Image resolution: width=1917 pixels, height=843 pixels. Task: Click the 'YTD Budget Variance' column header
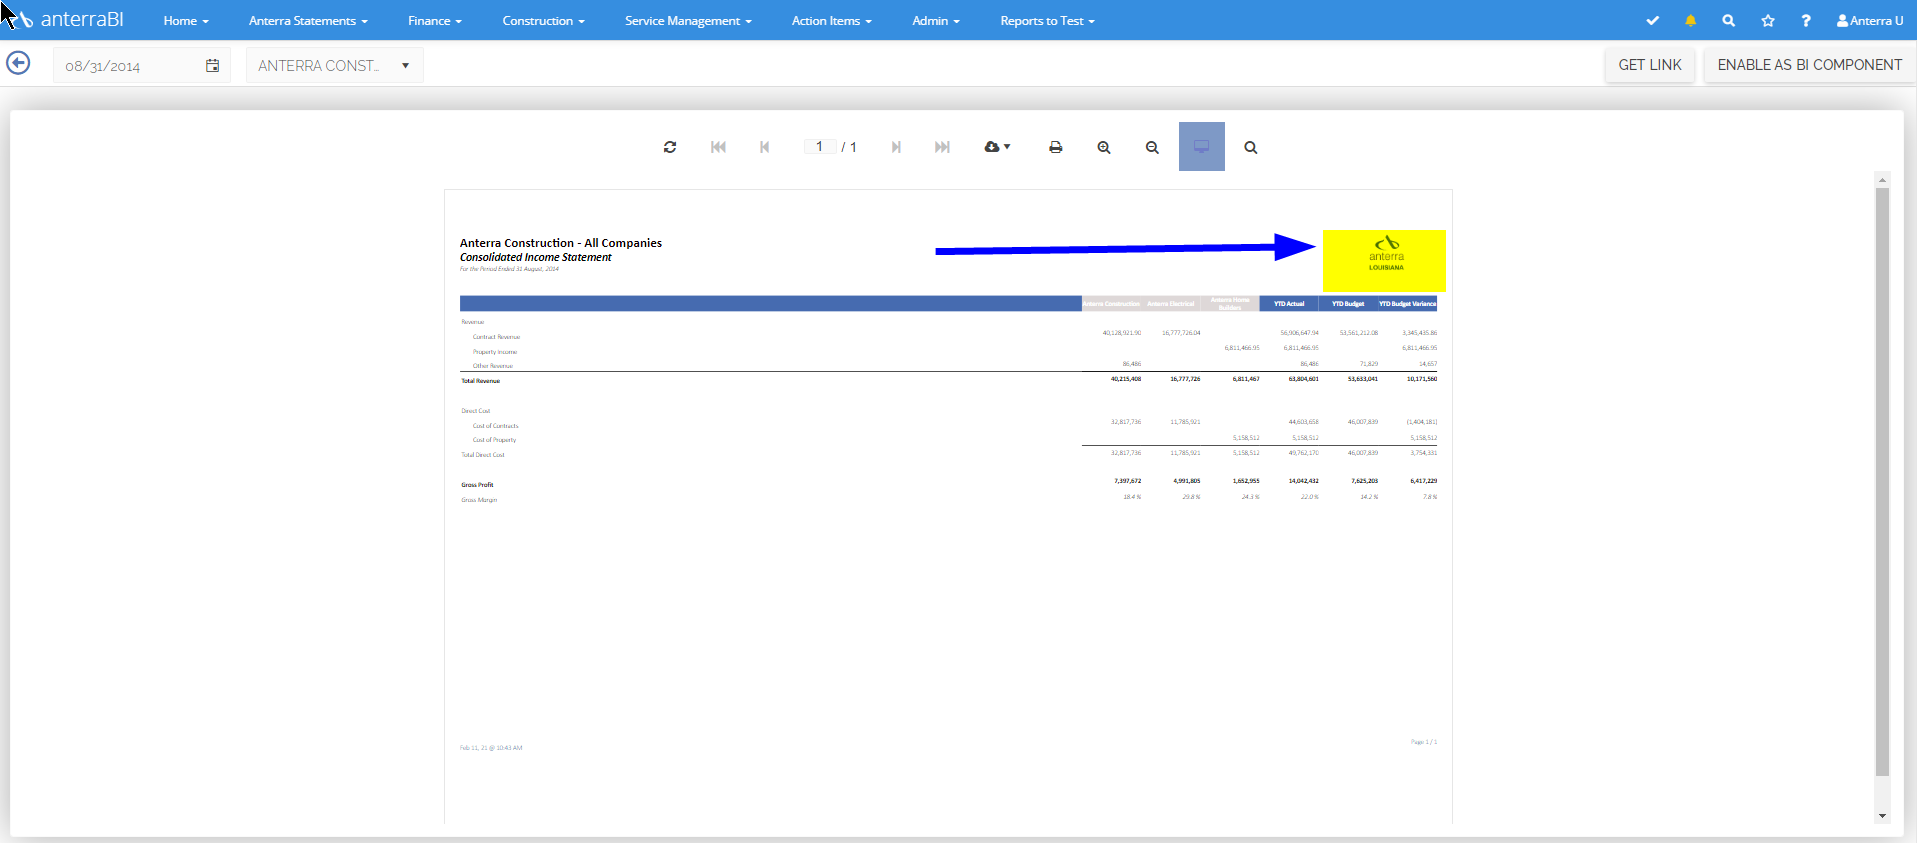pos(1407,304)
